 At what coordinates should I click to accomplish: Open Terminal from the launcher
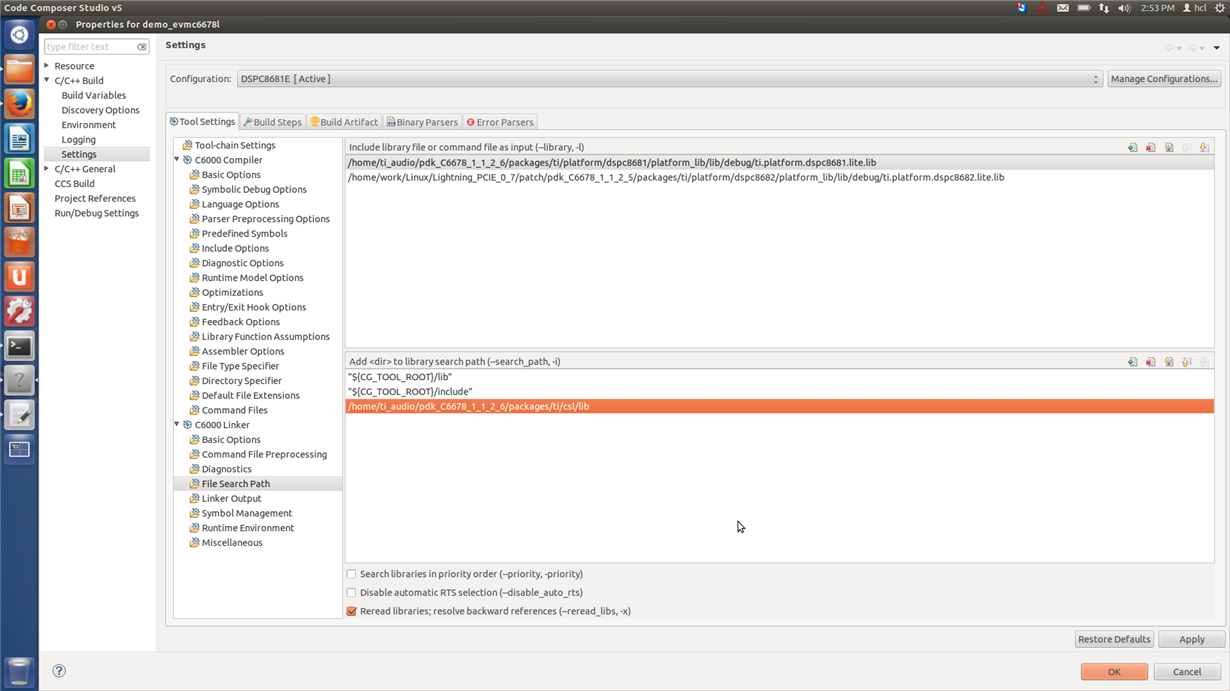click(x=19, y=347)
